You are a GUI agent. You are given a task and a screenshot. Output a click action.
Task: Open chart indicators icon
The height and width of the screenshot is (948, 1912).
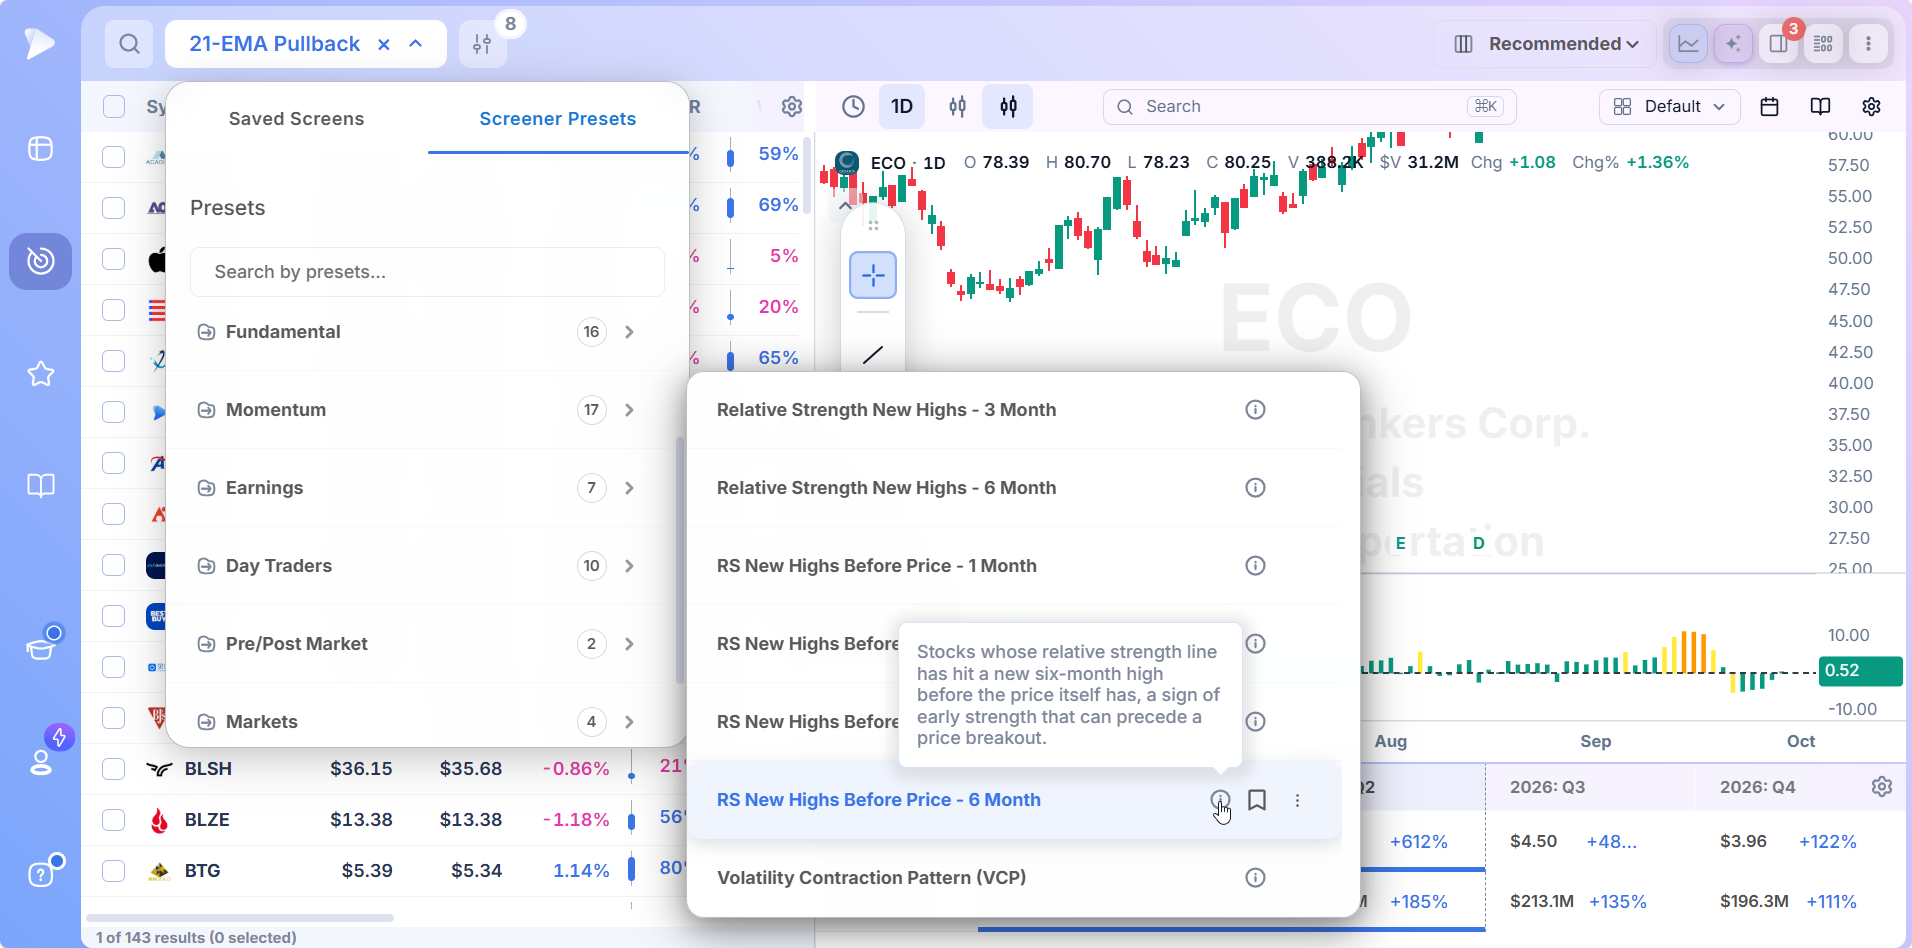957,107
